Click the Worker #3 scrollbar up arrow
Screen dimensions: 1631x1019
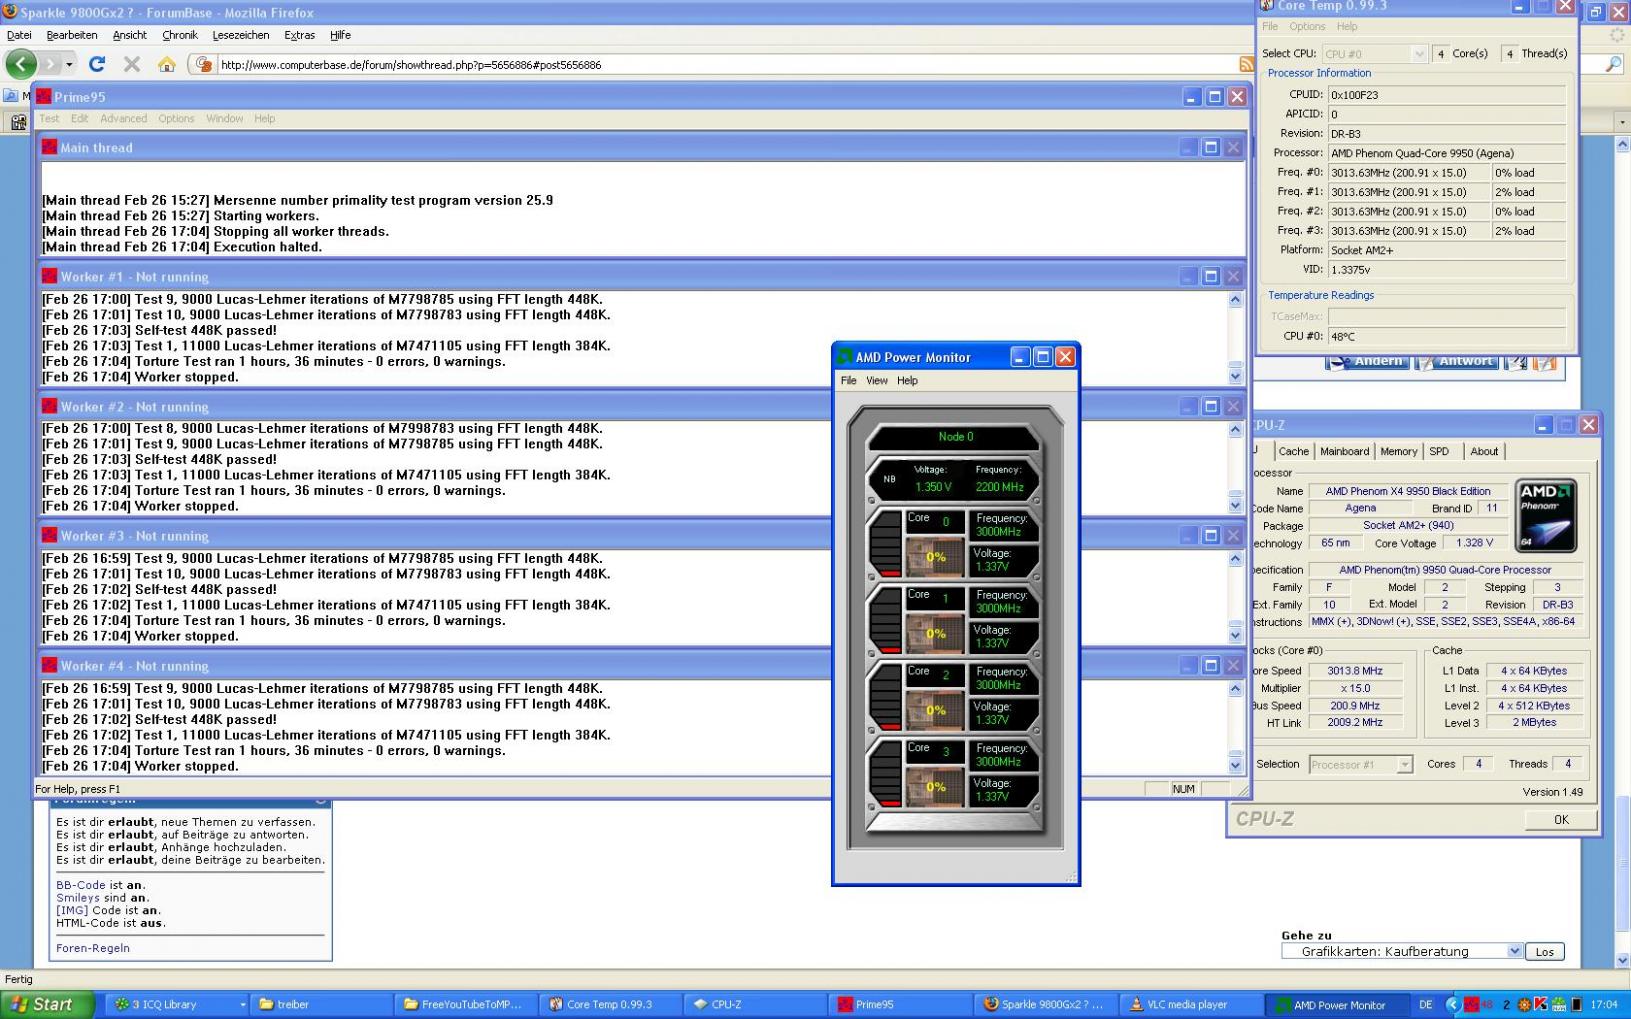coord(1235,558)
